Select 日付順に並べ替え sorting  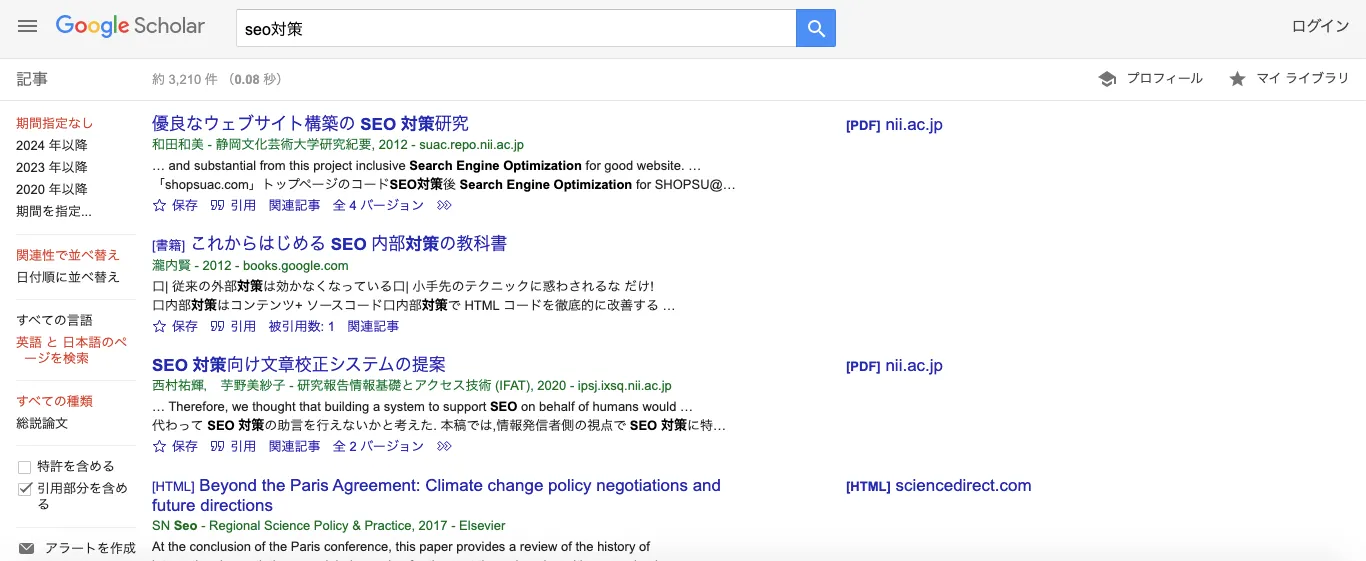tap(68, 277)
